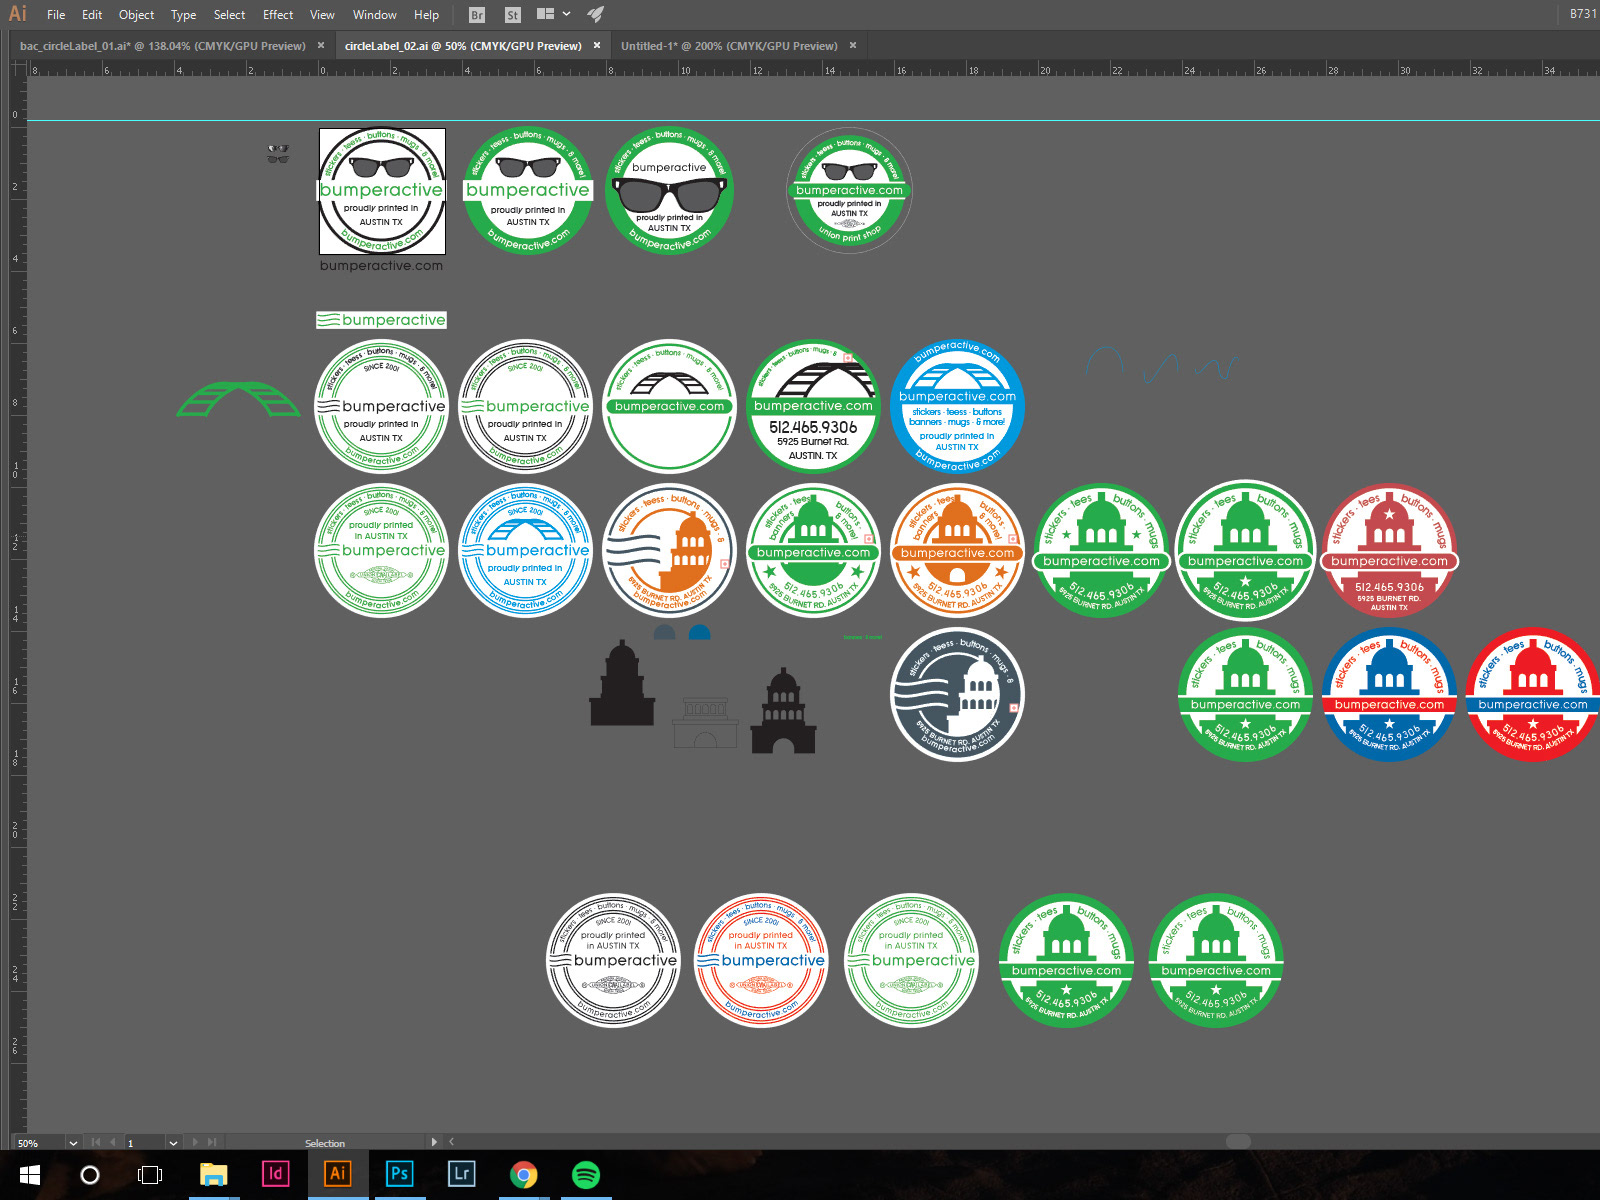This screenshot has width=1600, height=1200.
Task: Go to the first artboard
Action: [96, 1142]
